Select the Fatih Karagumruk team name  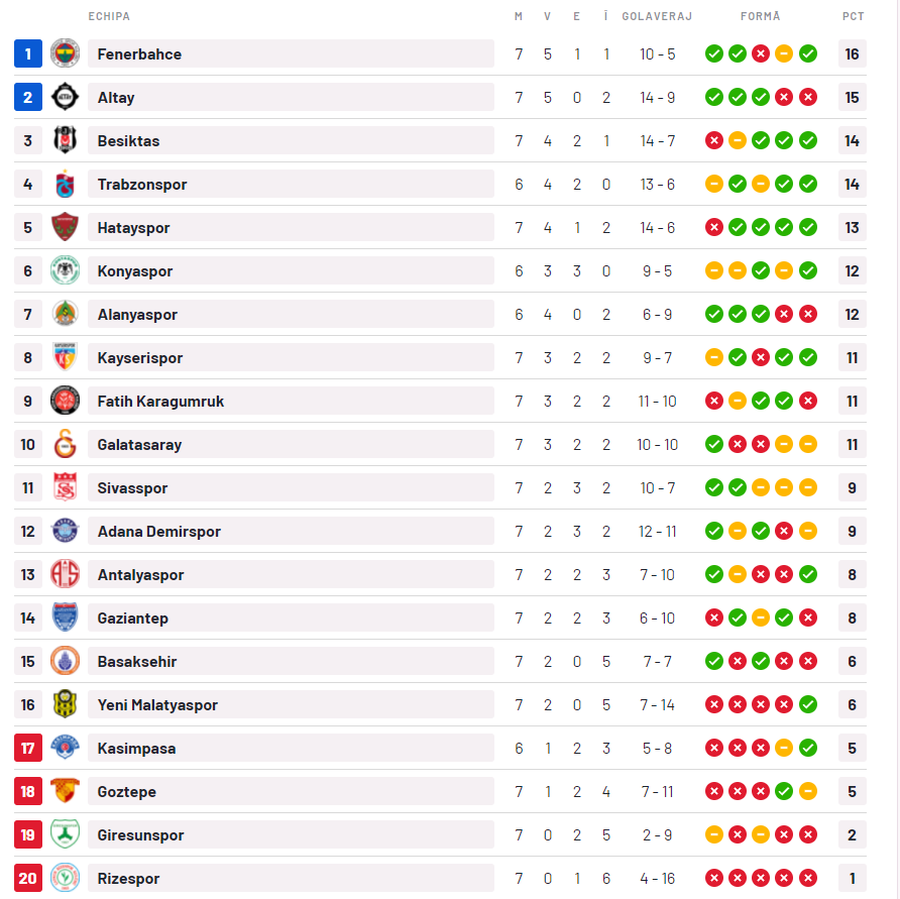[x=161, y=401]
